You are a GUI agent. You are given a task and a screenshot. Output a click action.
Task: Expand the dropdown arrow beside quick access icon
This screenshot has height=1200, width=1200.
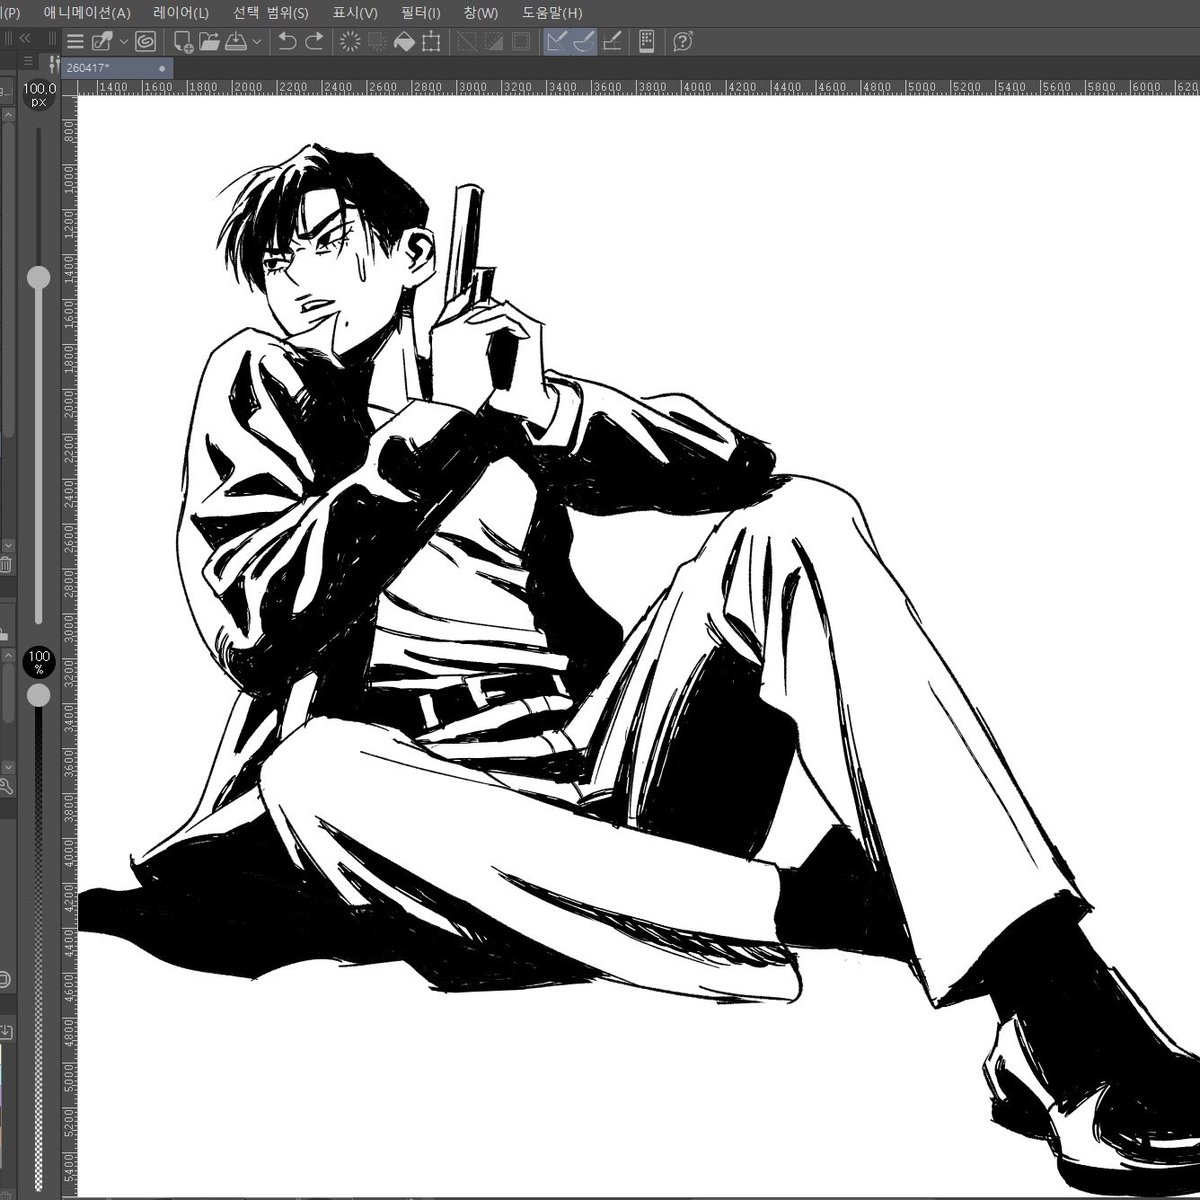click(x=124, y=42)
